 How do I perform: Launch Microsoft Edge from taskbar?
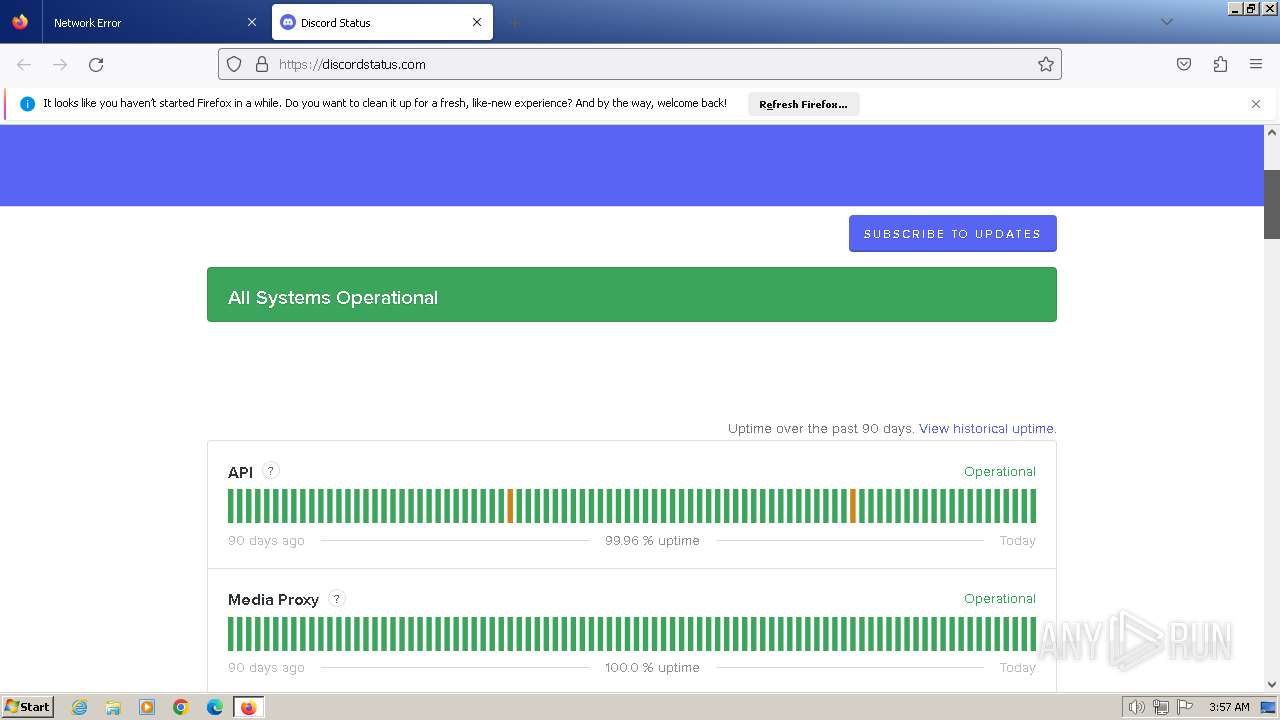pos(215,707)
